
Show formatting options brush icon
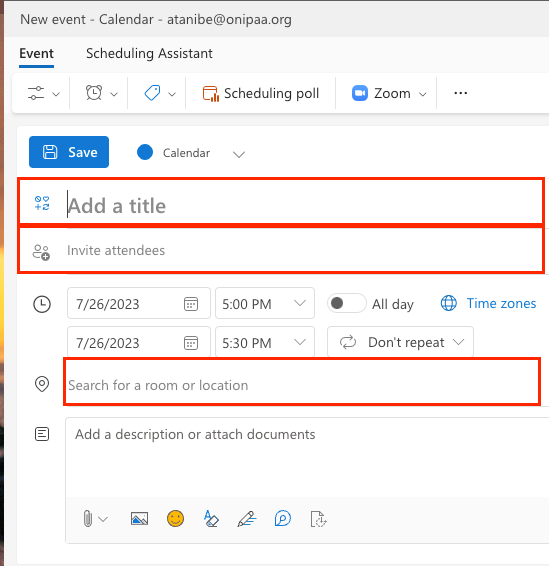pyautogui.click(x=211, y=519)
